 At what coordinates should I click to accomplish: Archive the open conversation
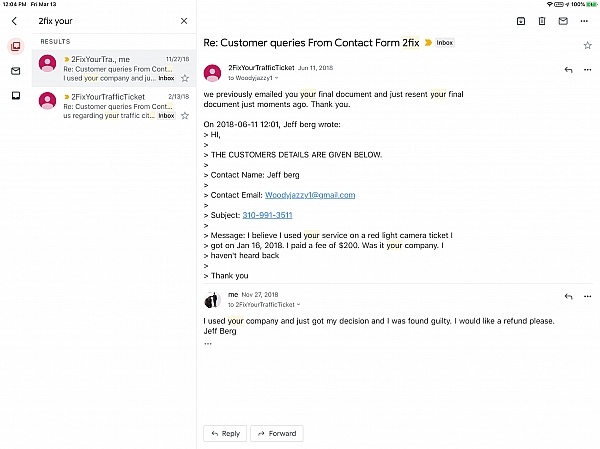point(521,20)
